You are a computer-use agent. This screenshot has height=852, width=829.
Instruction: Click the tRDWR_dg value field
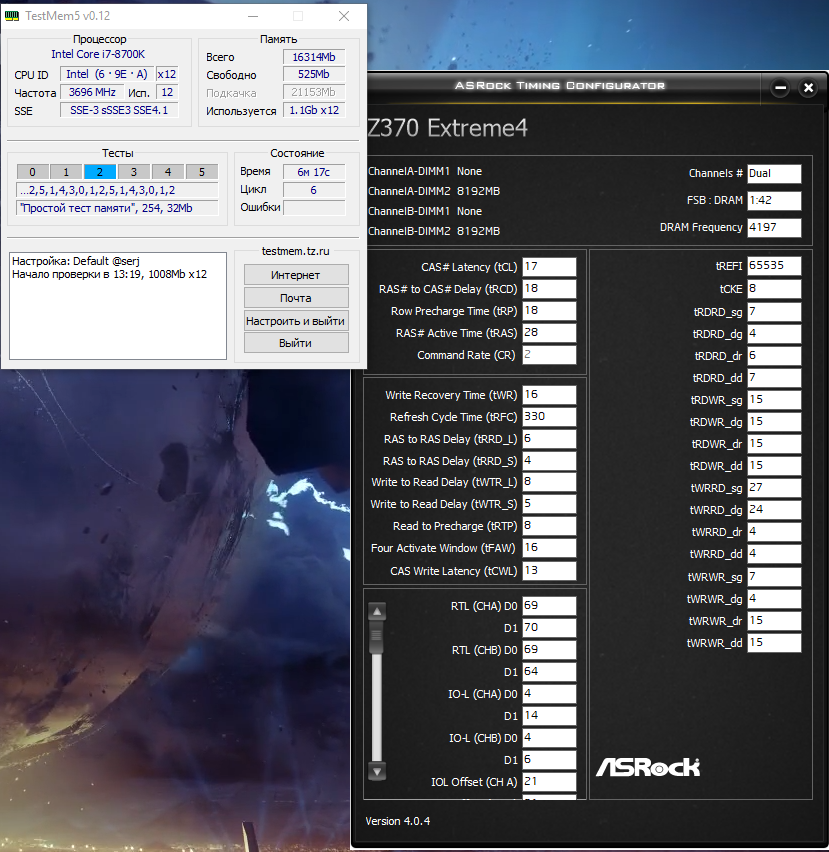[x=774, y=422]
